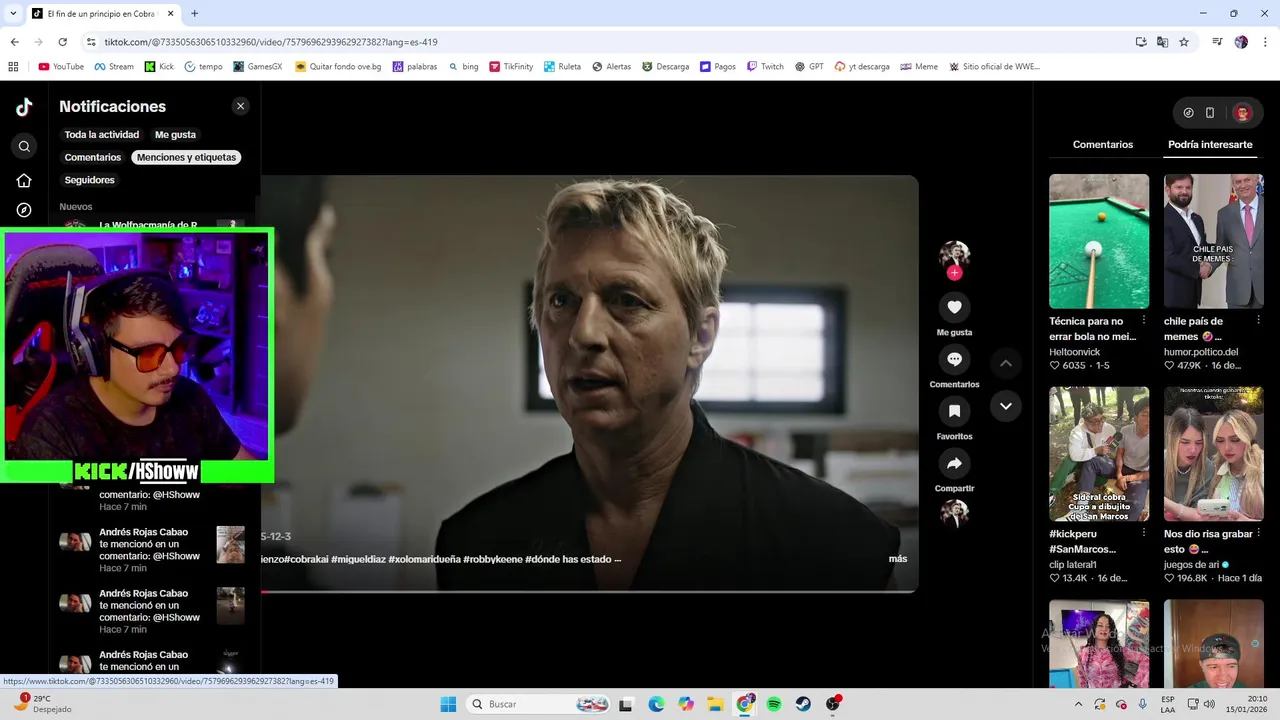1280x720 pixels.
Task: Reload the page in Chrome
Action: coord(62,42)
